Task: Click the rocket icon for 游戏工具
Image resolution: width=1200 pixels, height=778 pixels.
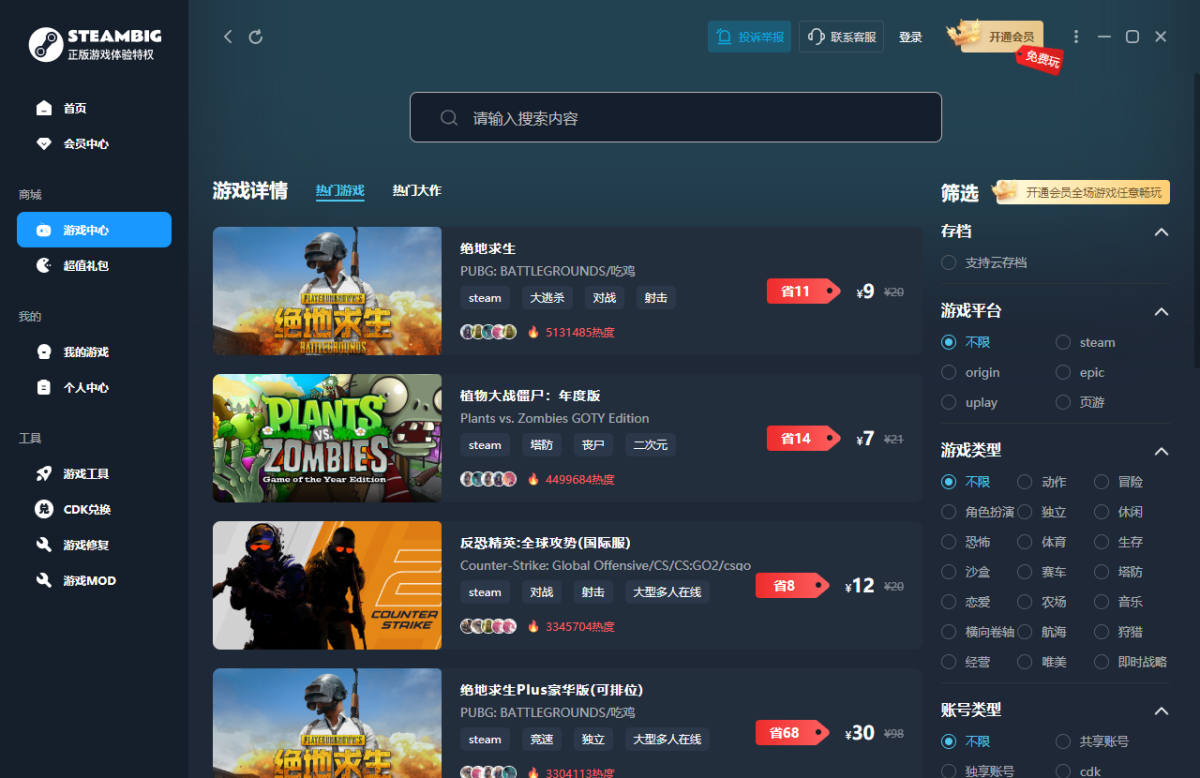Action: [44, 474]
